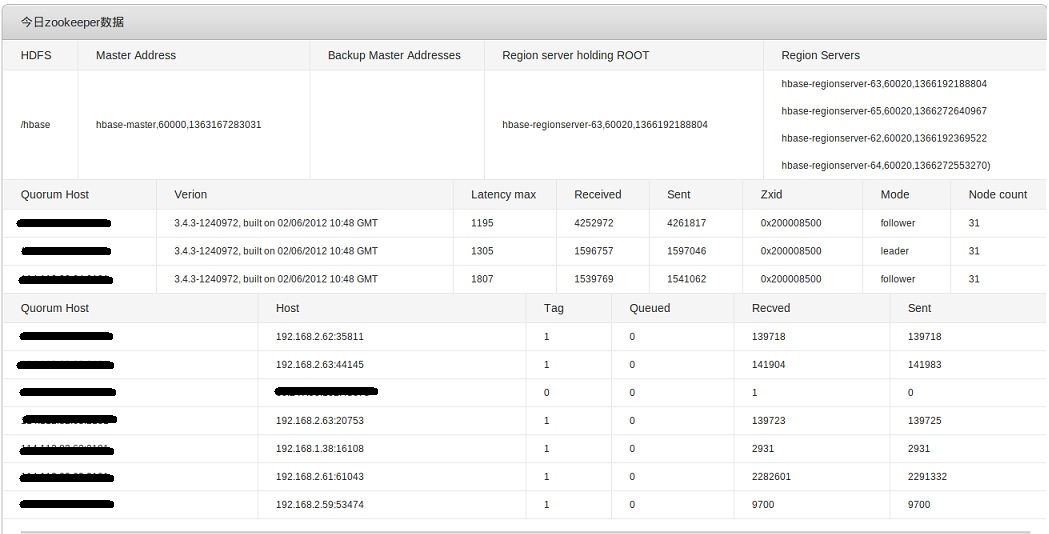Click the Queued column header
Screen dimensions: 1049x534
click(649, 308)
